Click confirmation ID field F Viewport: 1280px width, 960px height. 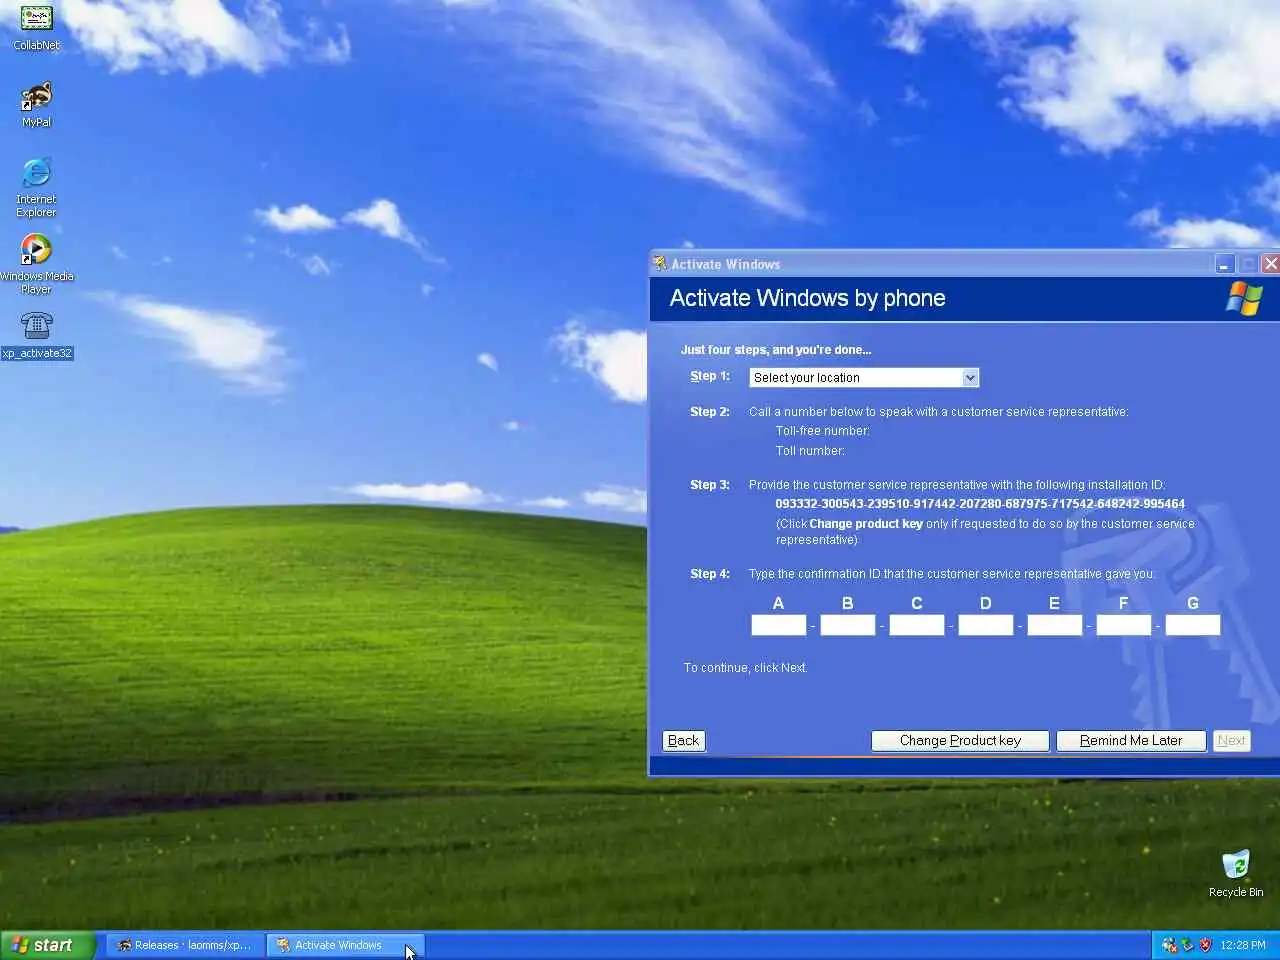(x=1123, y=625)
